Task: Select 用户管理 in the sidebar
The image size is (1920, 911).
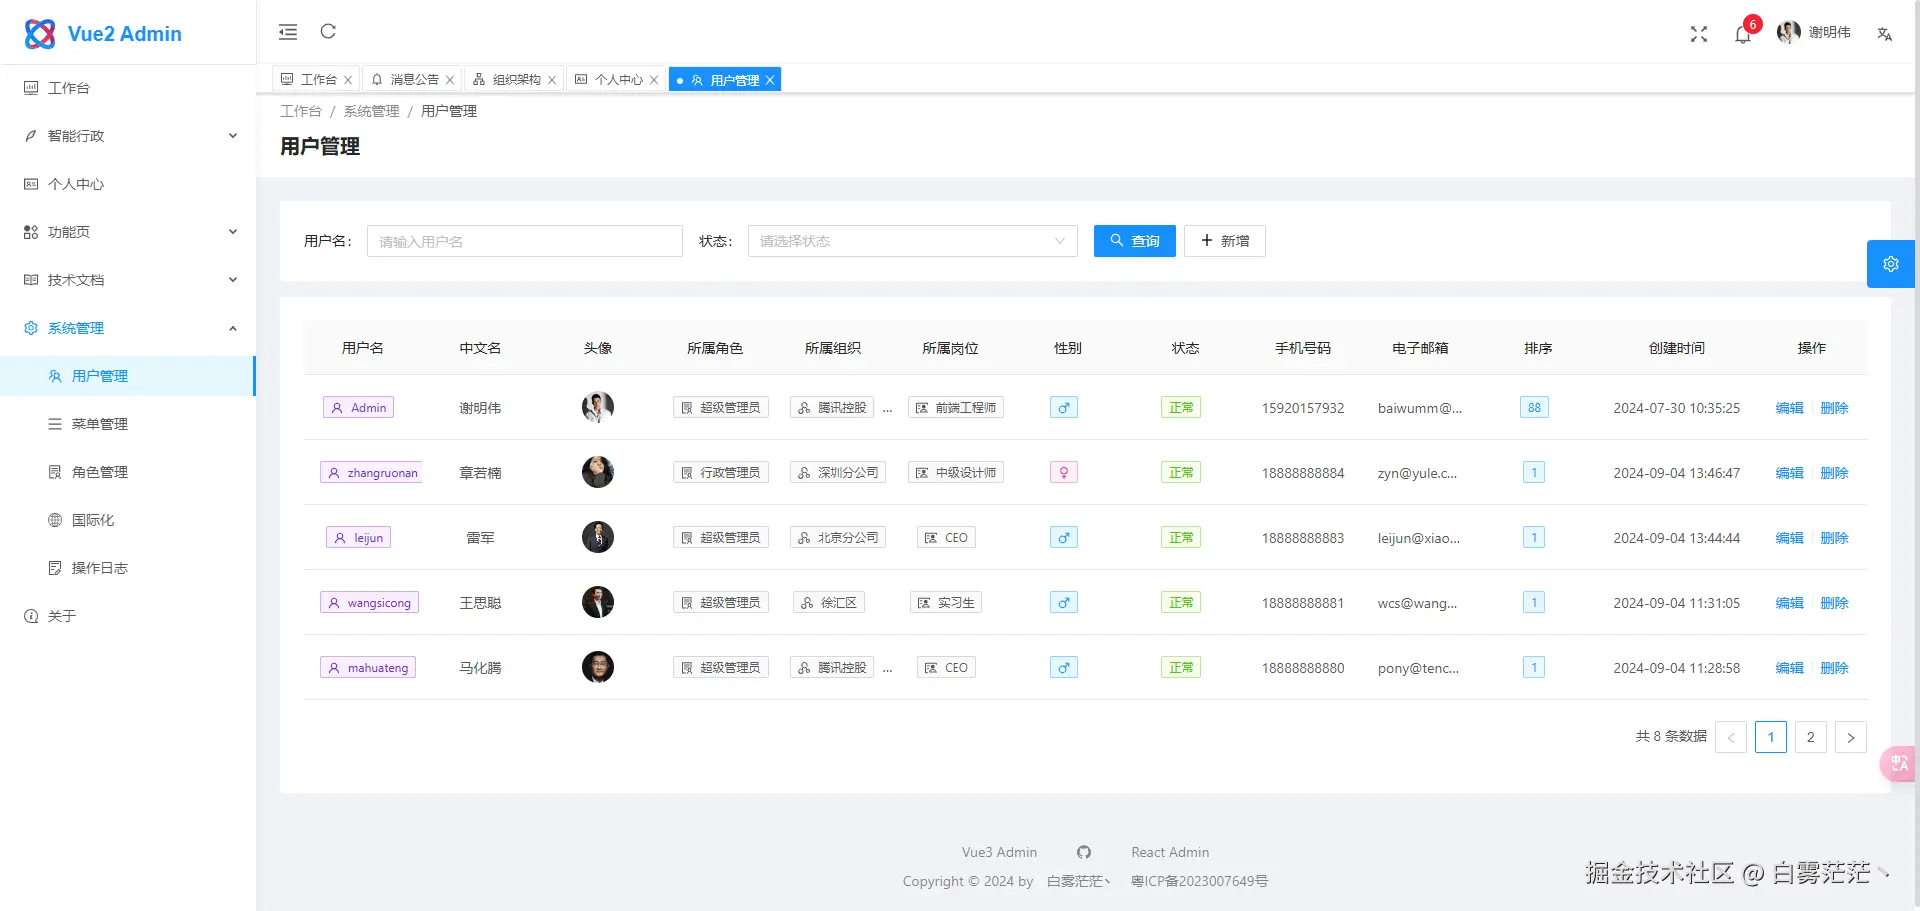Action: (x=128, y=376)
